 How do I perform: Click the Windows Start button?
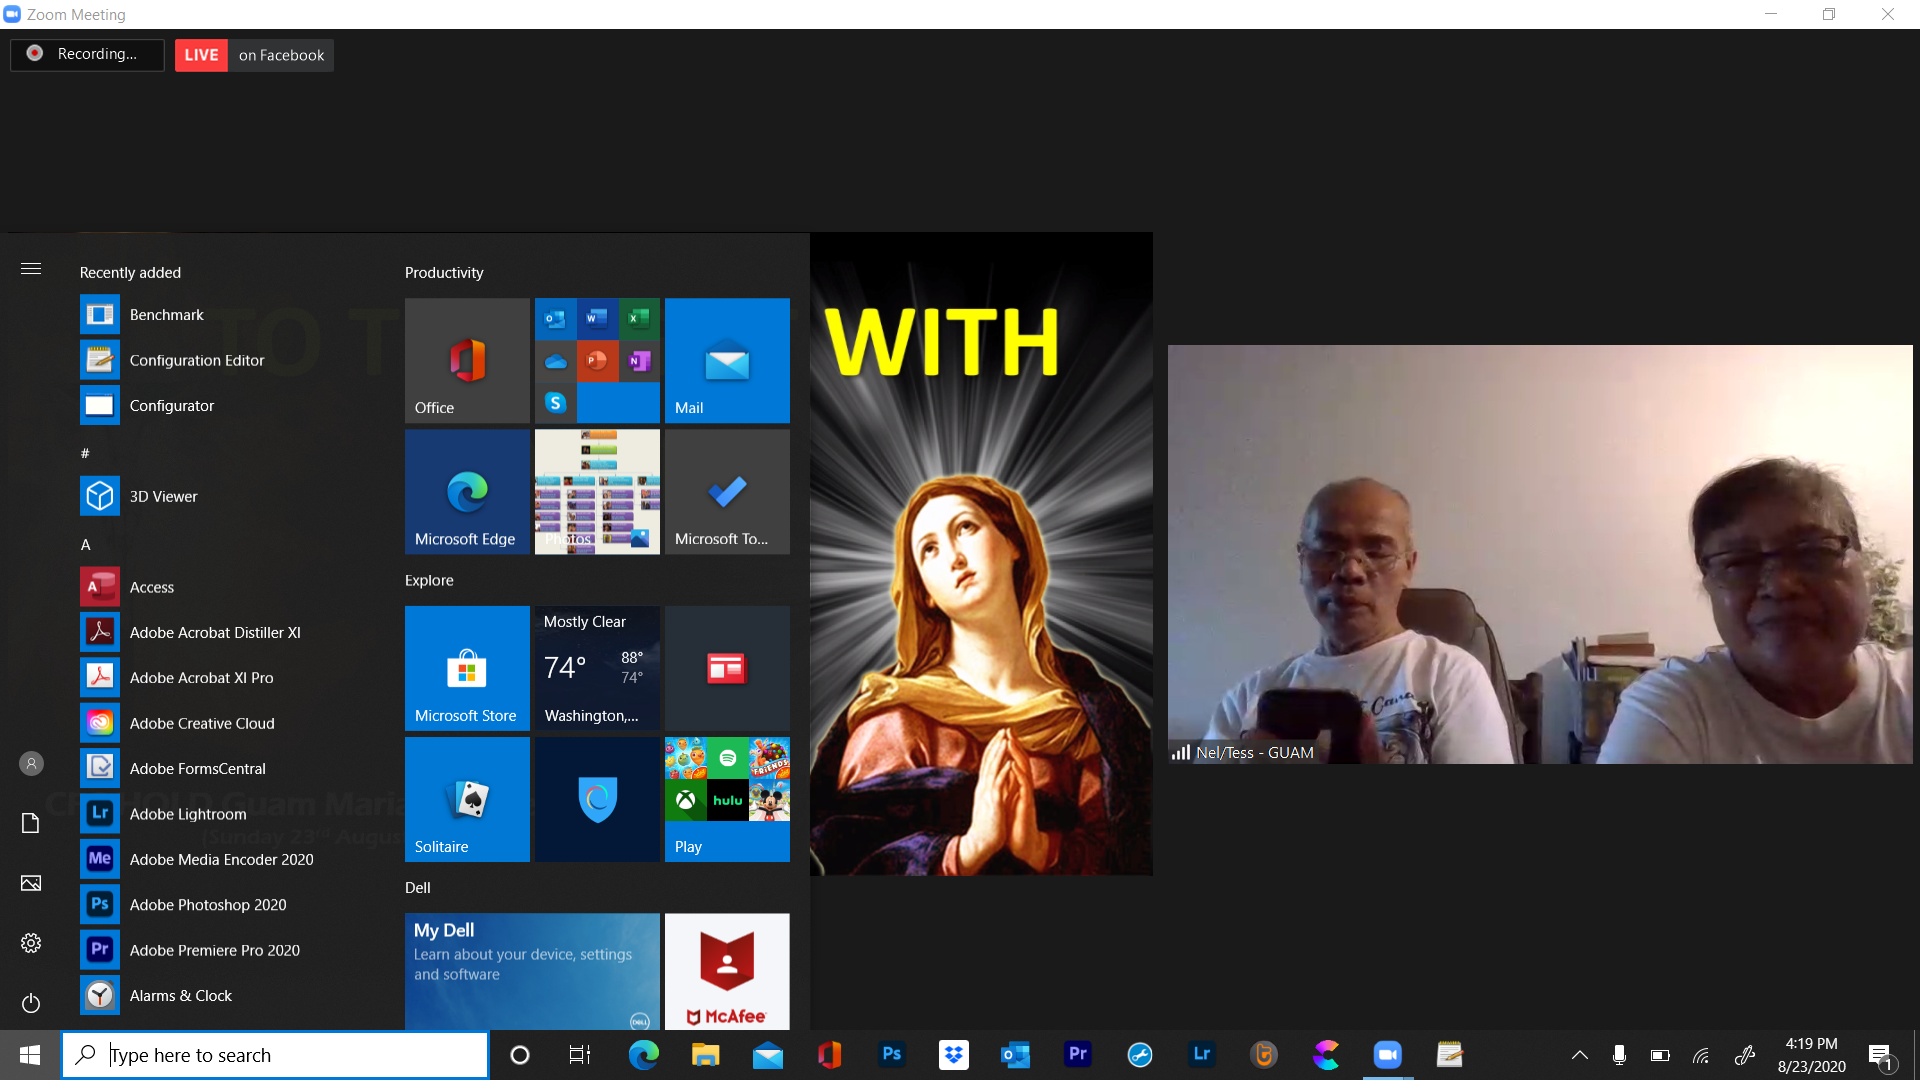coord(30,1055)
